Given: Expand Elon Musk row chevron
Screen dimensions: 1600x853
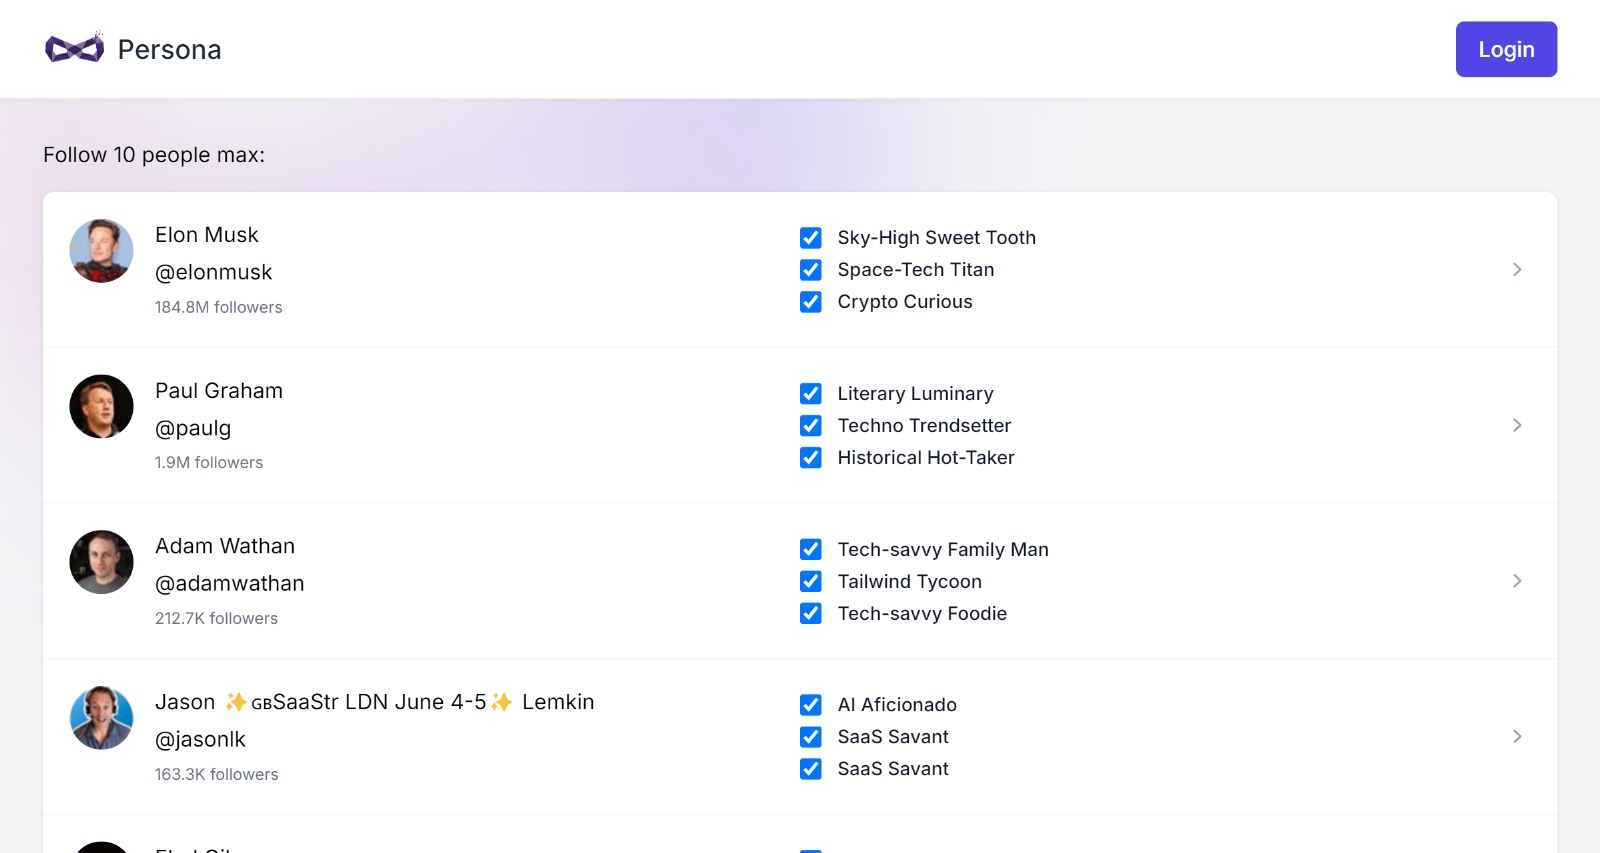Looking at the screenshot, I should [1516, 270].
